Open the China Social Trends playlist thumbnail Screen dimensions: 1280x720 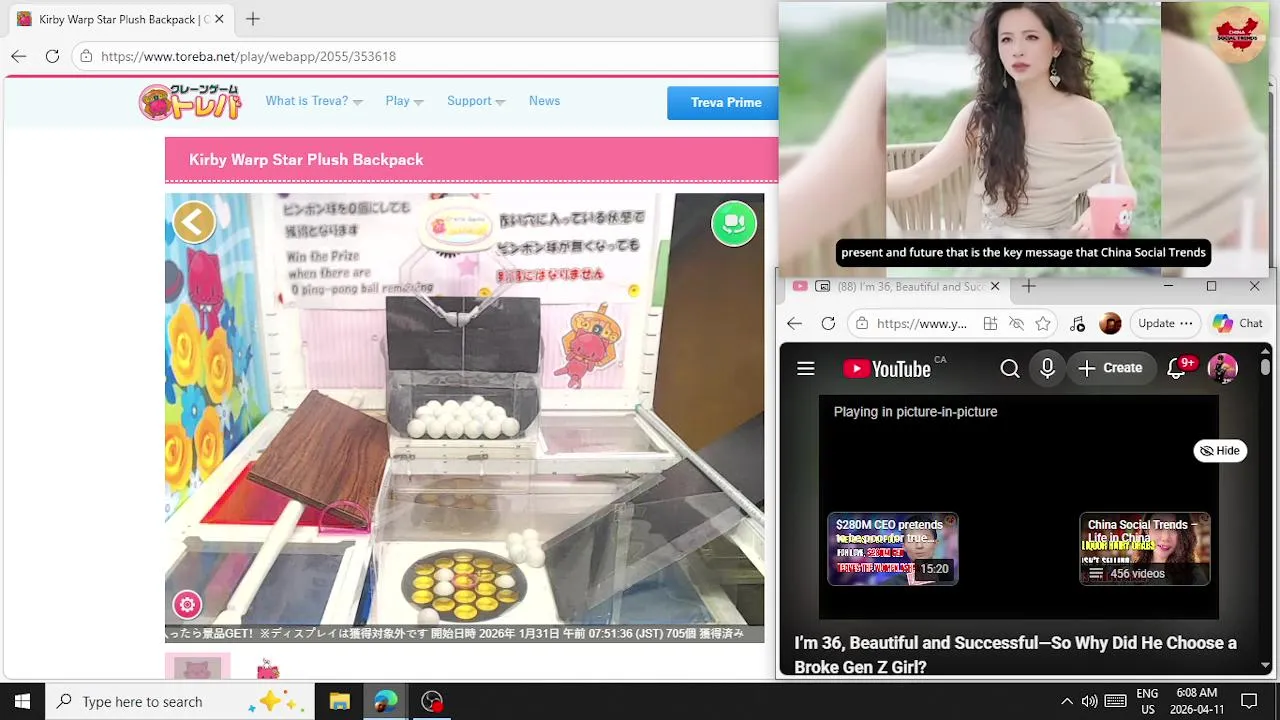[x=1145, y=549]
